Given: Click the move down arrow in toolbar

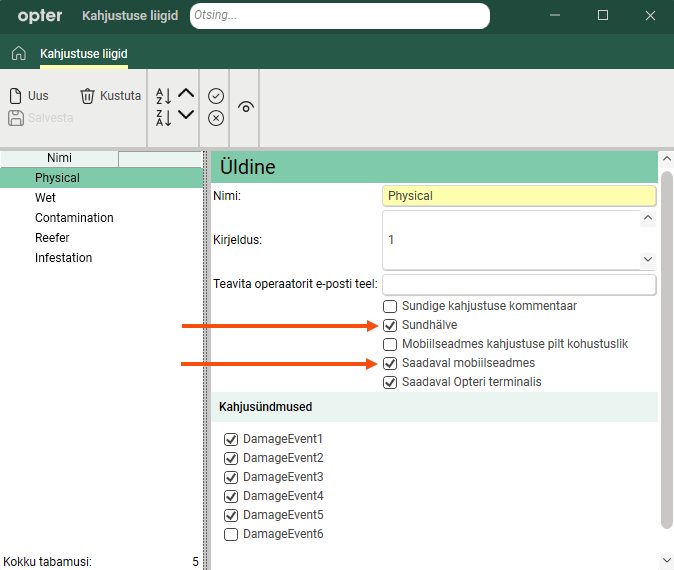Looking at the screenshot, I should pyautogui.click(x=186, y=115).
